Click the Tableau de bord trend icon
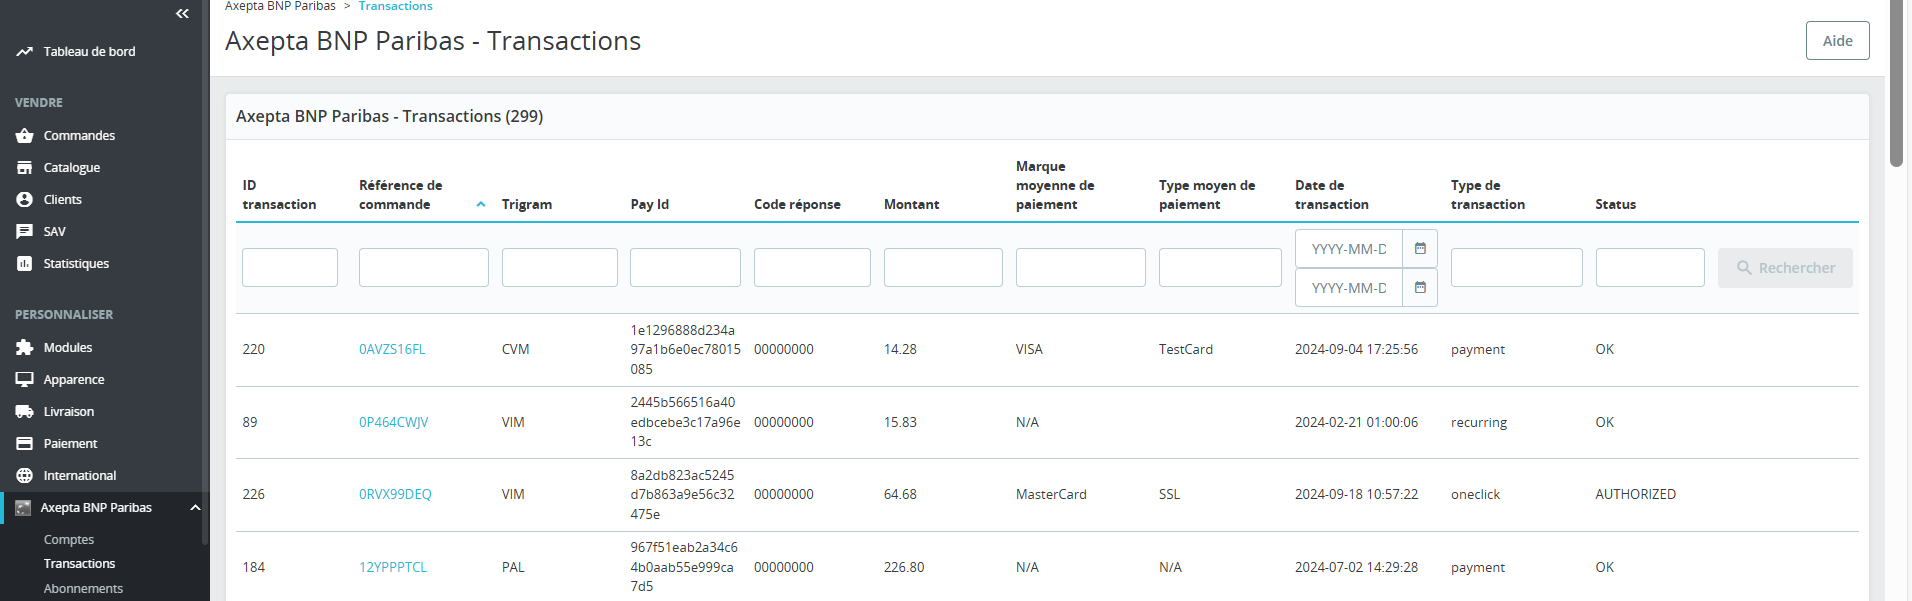This screenshot has height=601, width=1912. tap(24, 51)
